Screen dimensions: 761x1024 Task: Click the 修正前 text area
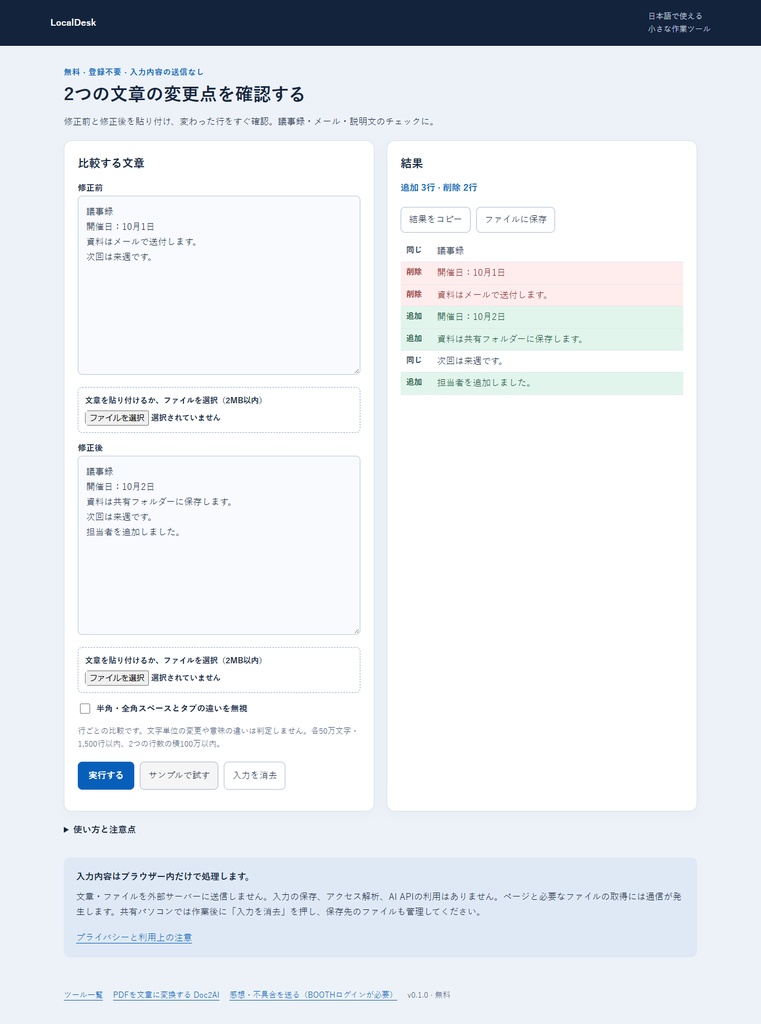pos(219,285)
